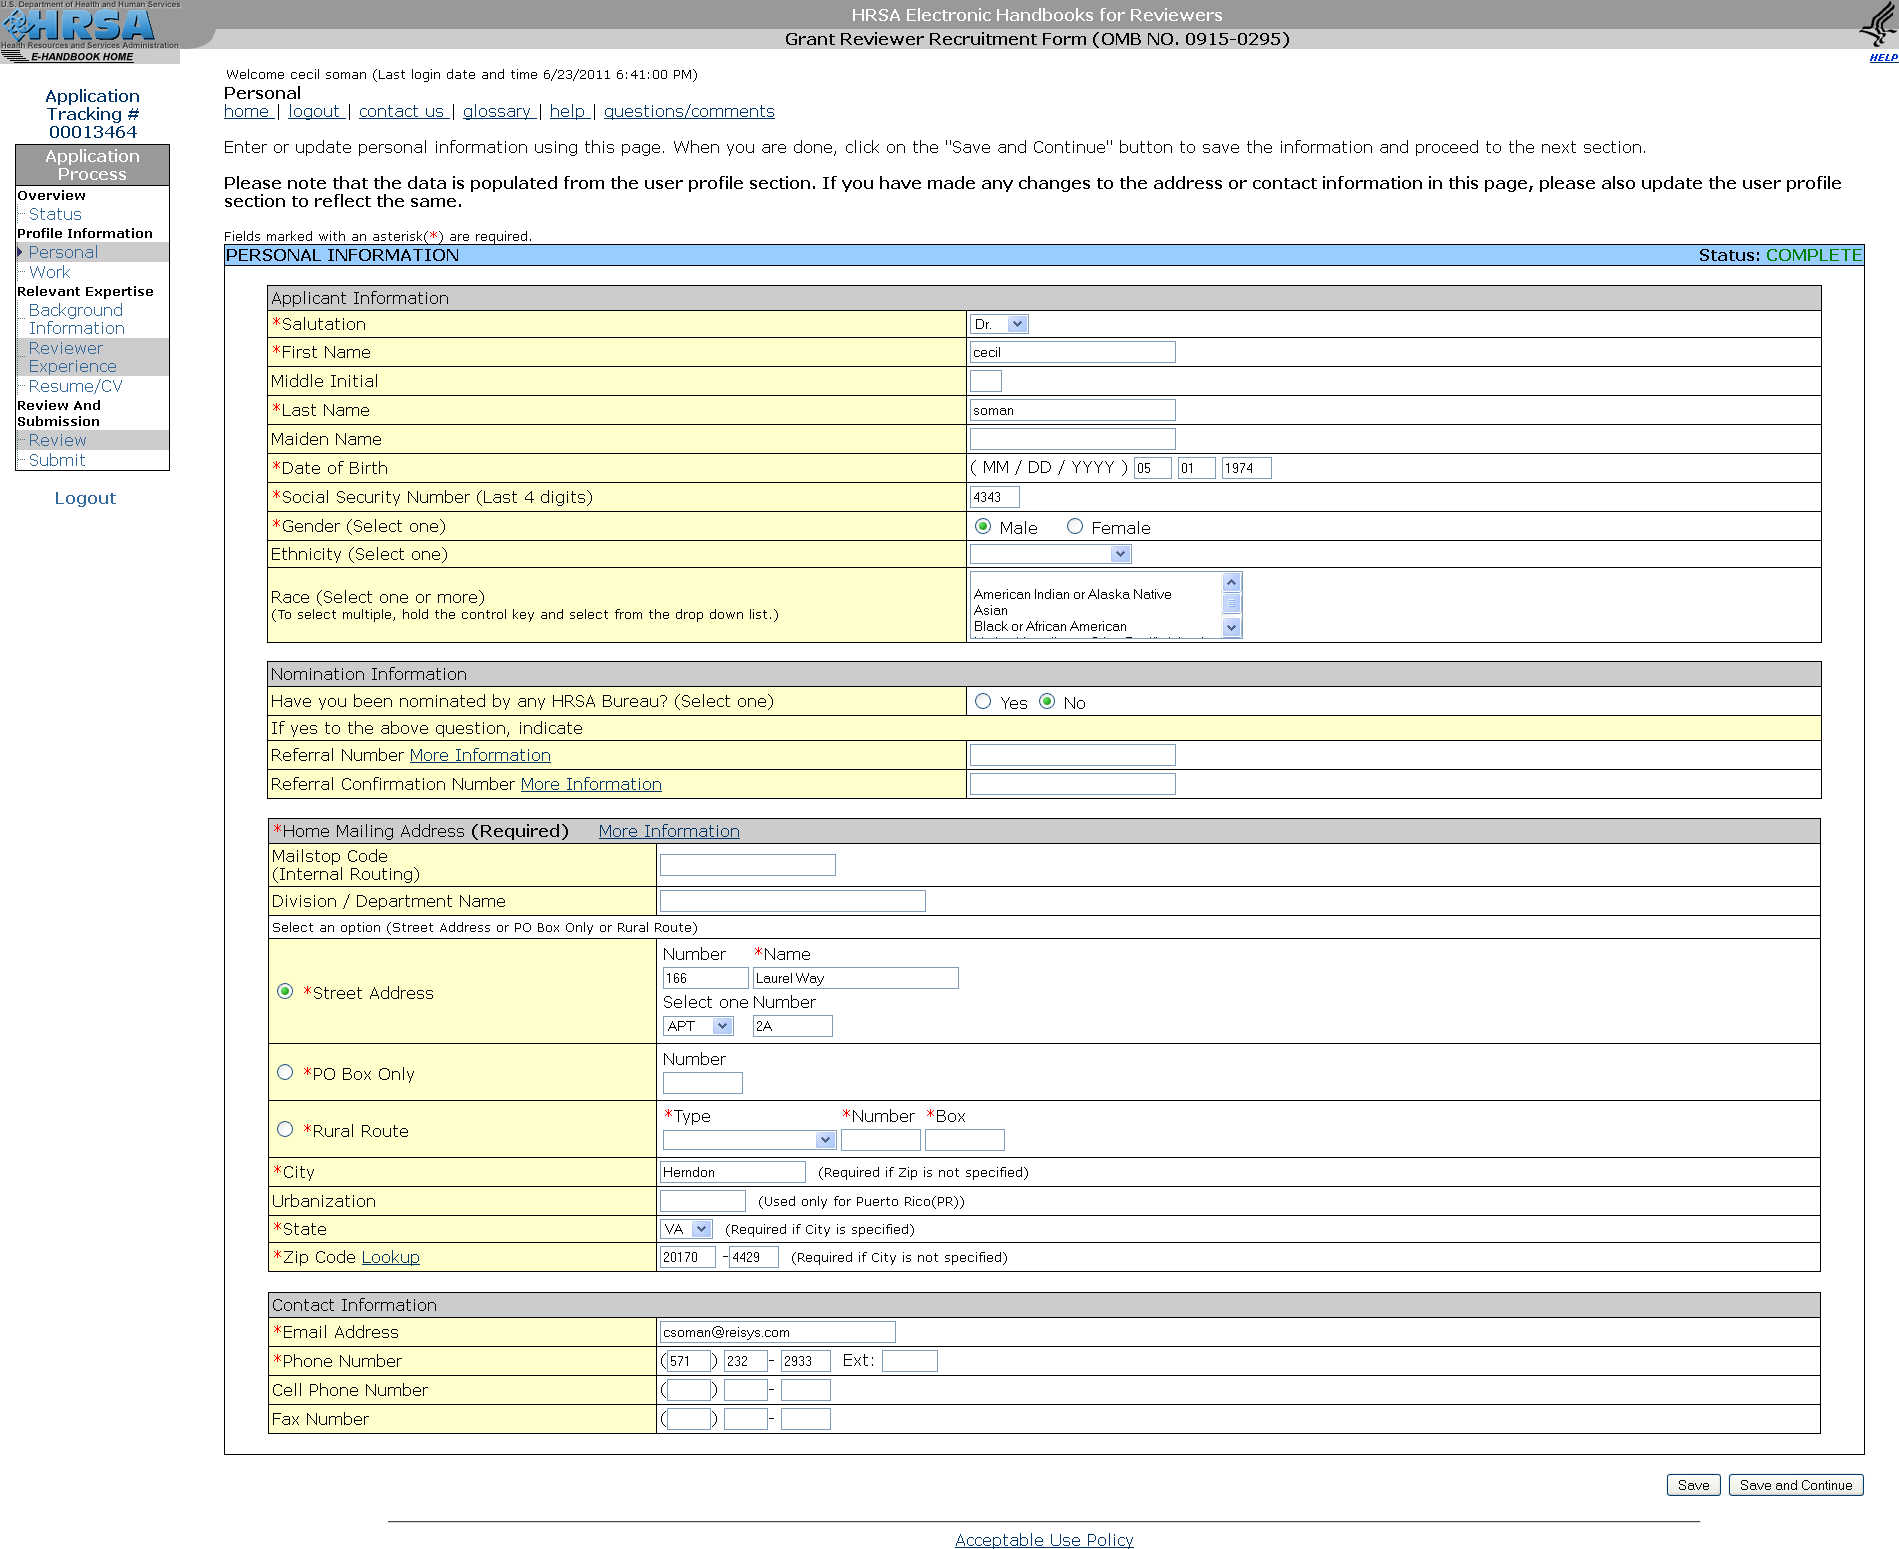1899x1549 pixels.
Task: Select the Female gender option
Action: click(1075, 527)
